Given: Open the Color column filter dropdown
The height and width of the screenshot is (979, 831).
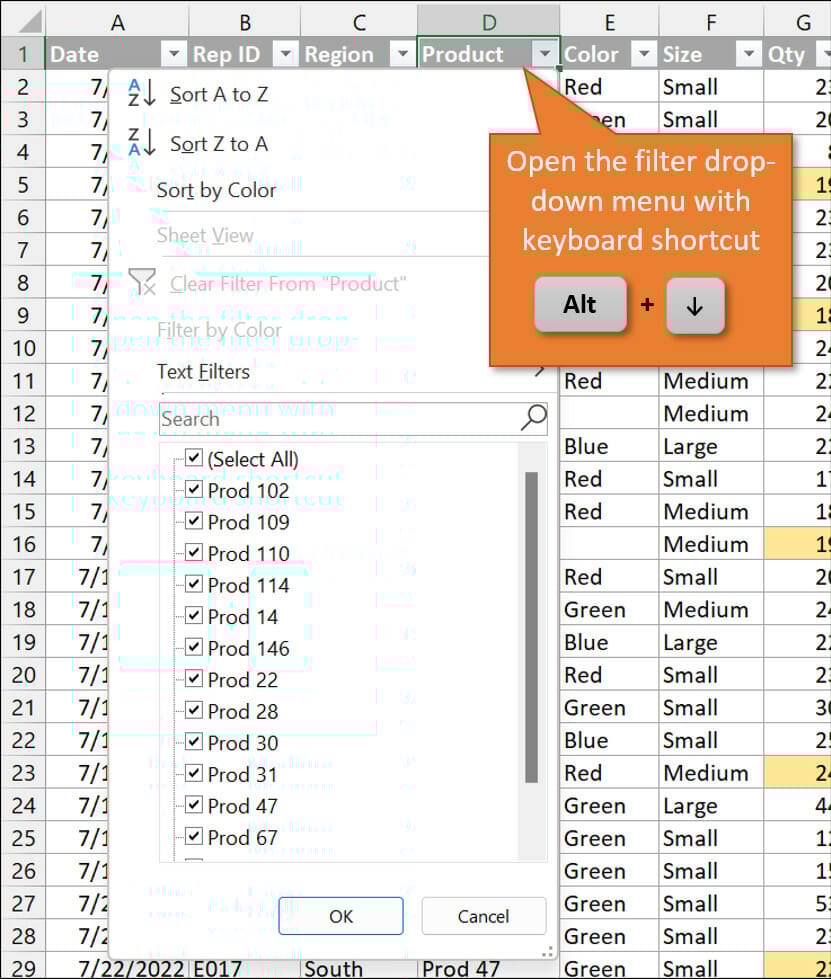Looking at the screenshot, I should 644,55.
